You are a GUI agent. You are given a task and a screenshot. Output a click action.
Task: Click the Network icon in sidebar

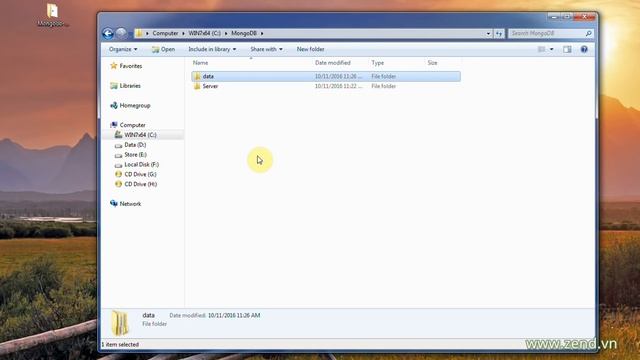coord(113,204)
